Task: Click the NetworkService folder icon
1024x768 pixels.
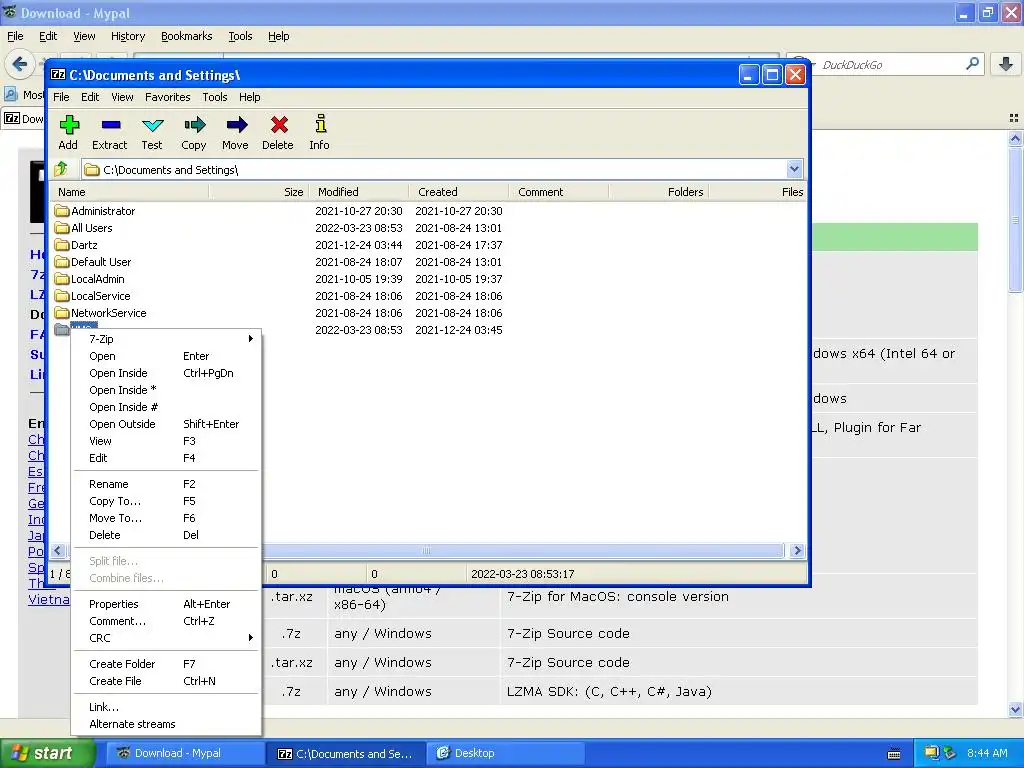Action: (x=62, y=312)
